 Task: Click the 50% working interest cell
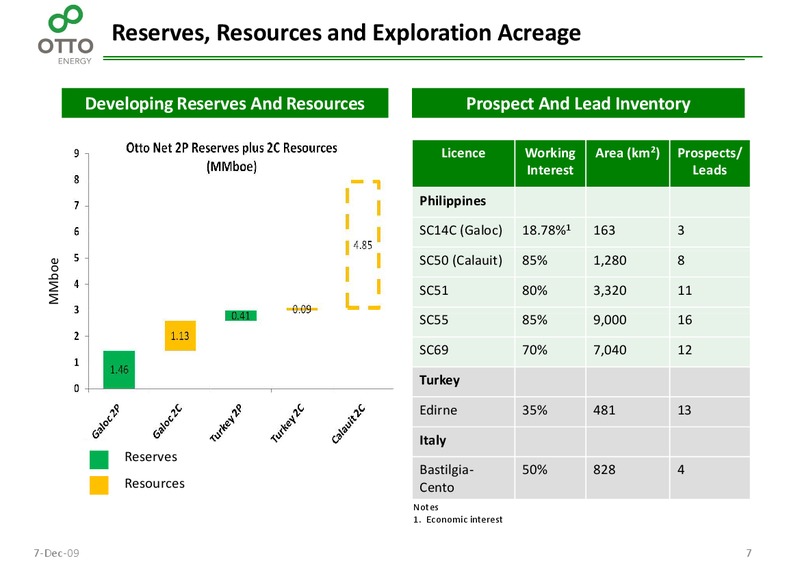pos(550,478)
